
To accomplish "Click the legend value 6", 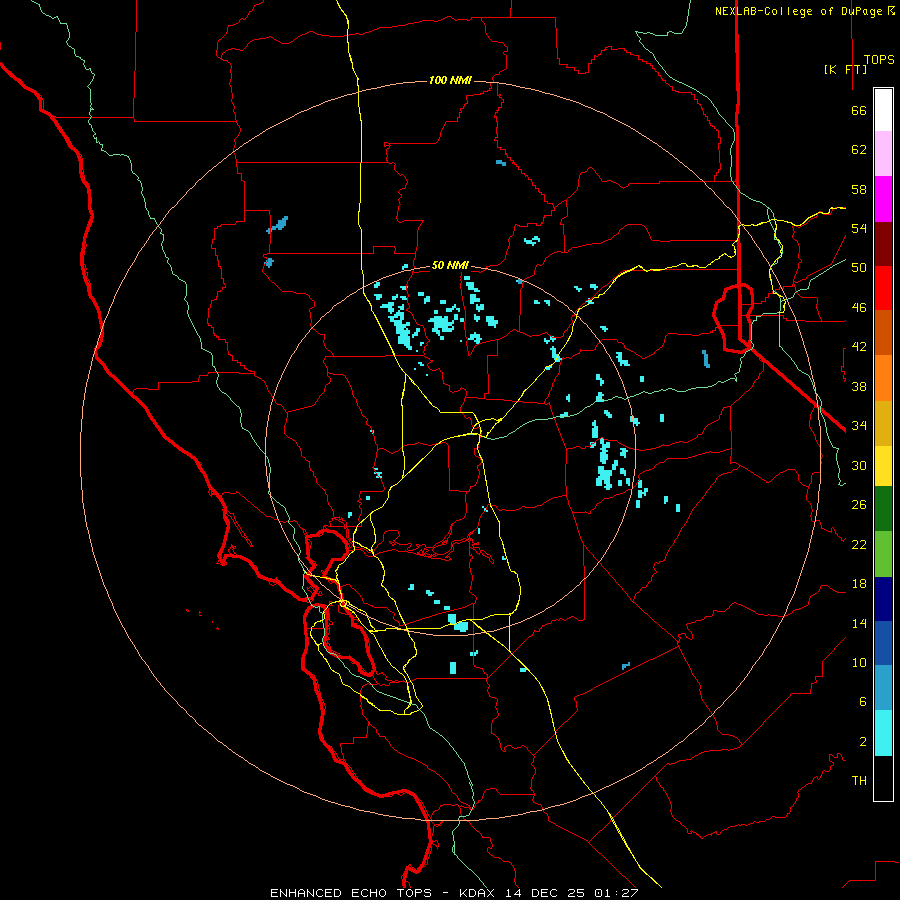I will click(863, 702).
